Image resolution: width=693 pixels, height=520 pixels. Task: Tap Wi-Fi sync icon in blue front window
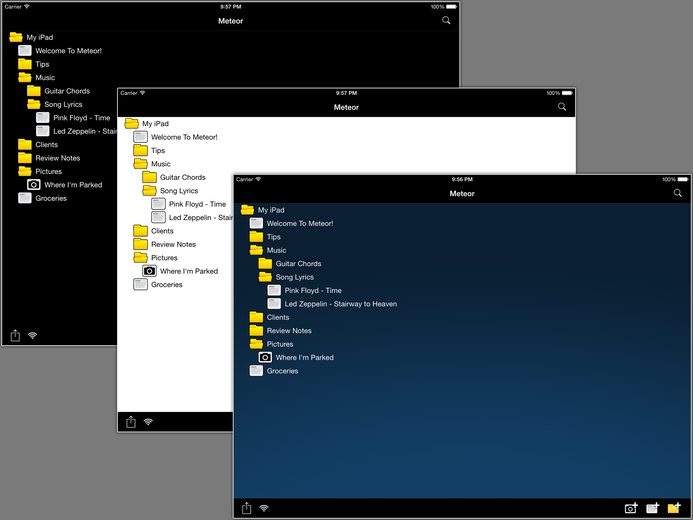264,508
